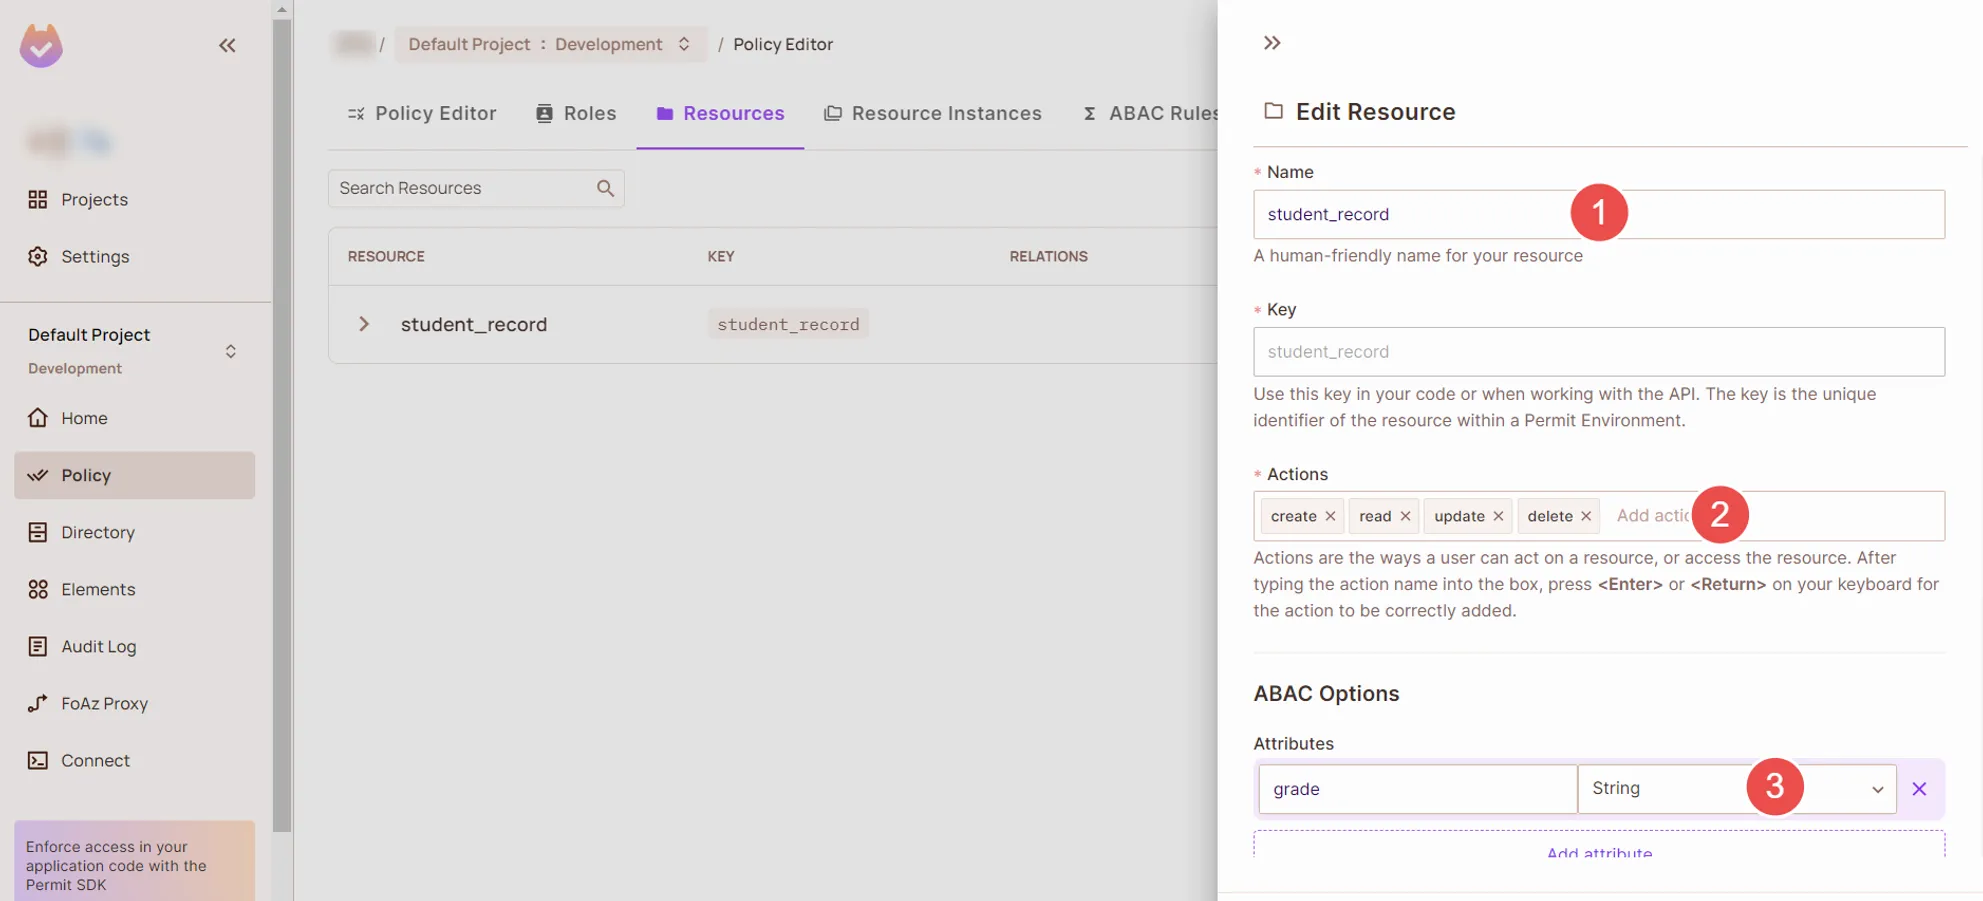The image size is (1983, 901).
Task: Delete the grade attribute row
Action: [1918, 789]
